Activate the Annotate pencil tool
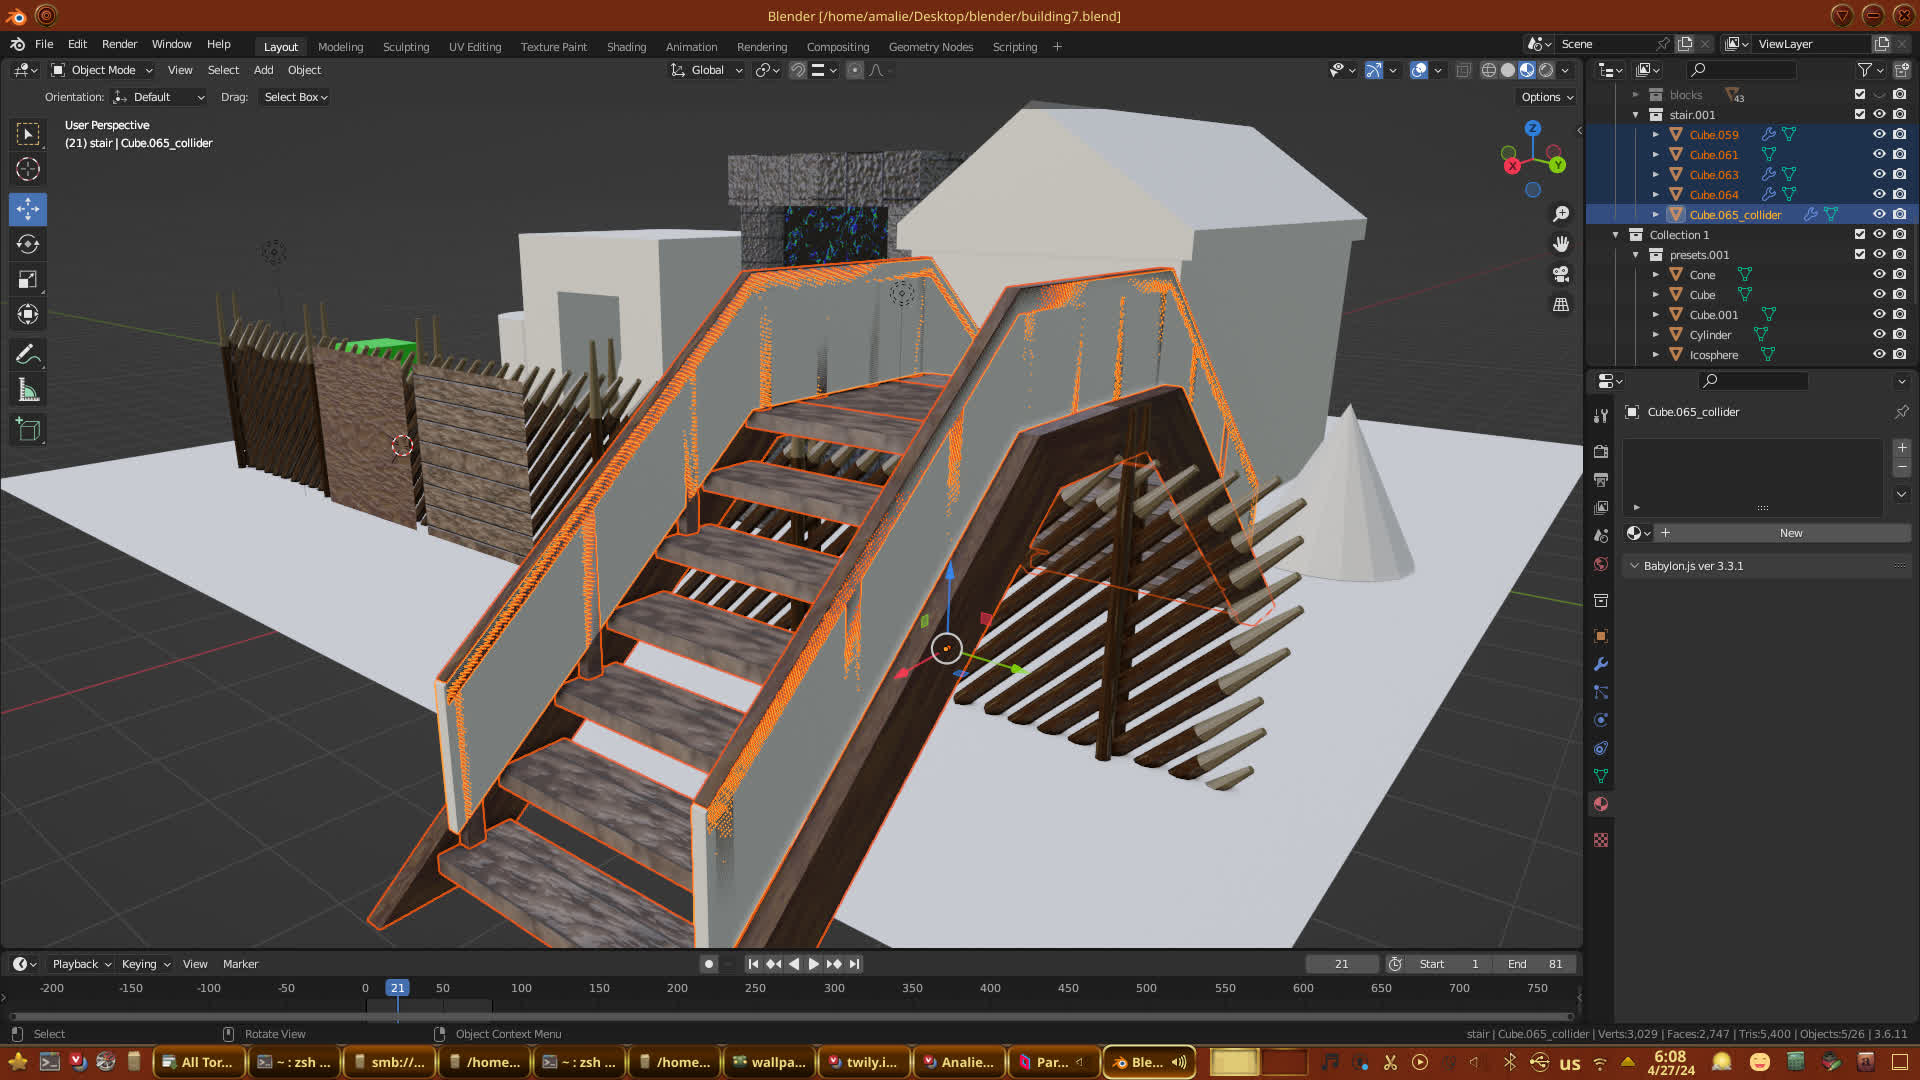 click(28, 355)
